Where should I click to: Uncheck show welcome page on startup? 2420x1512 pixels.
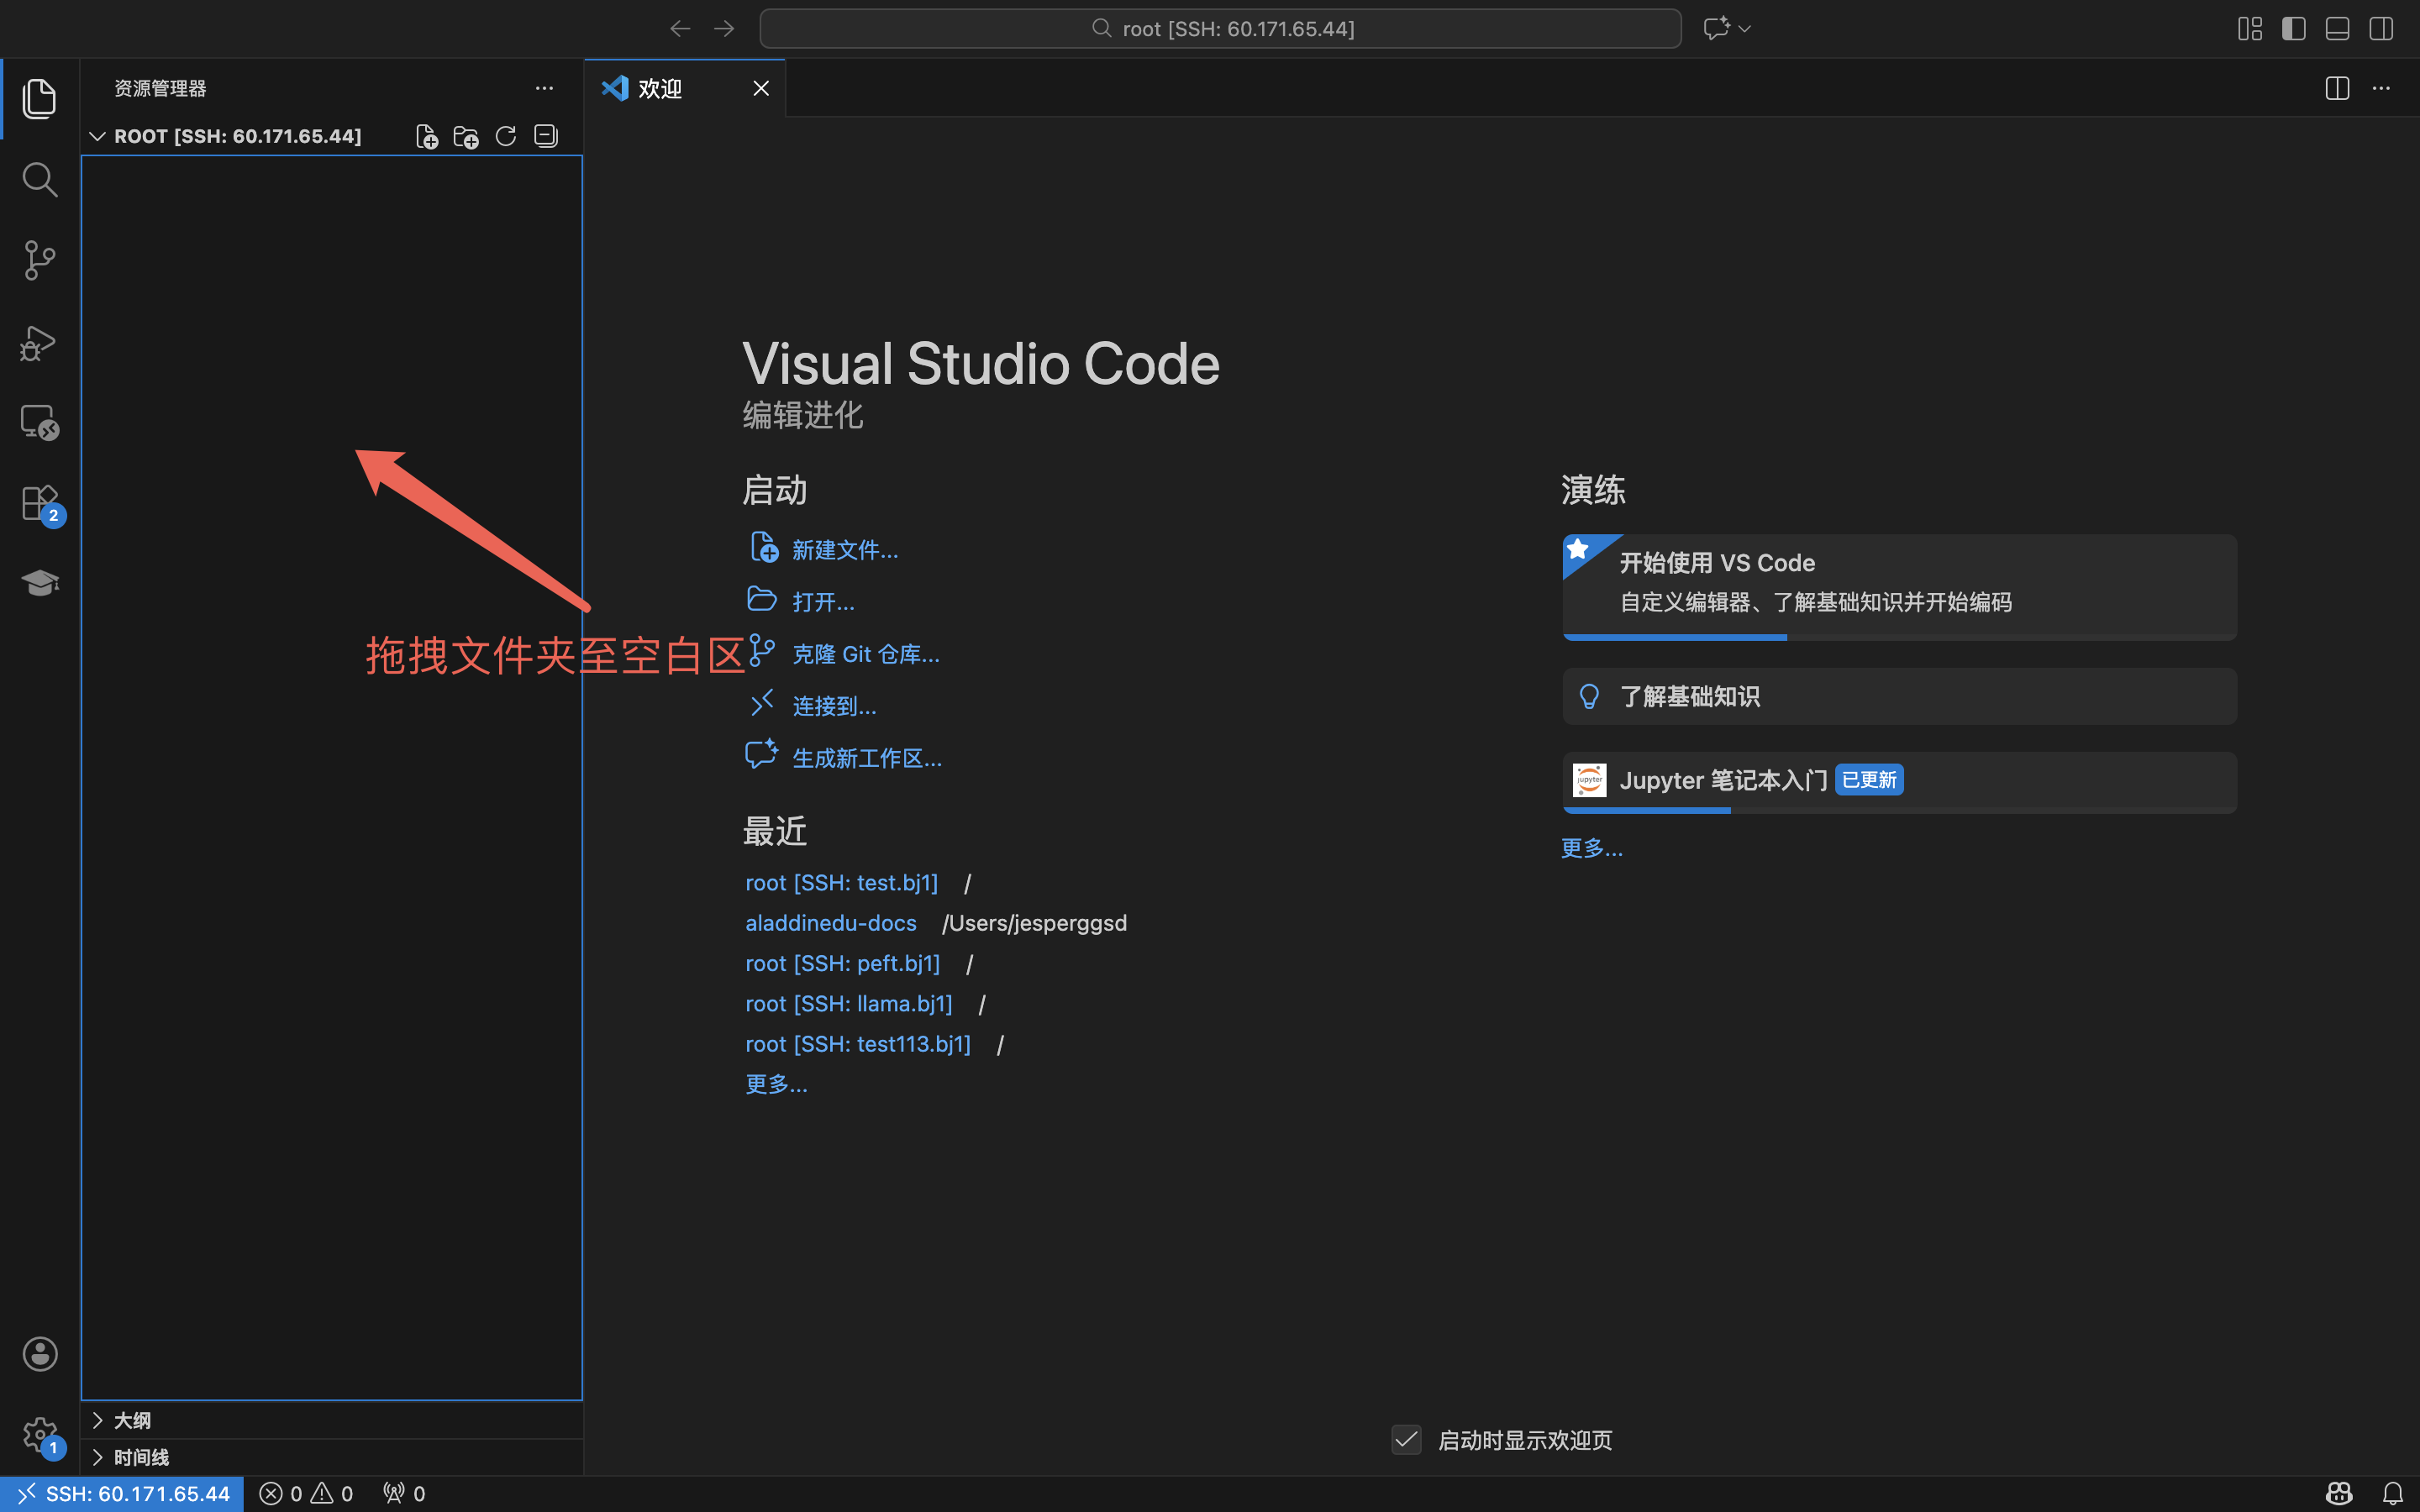1406,1440
